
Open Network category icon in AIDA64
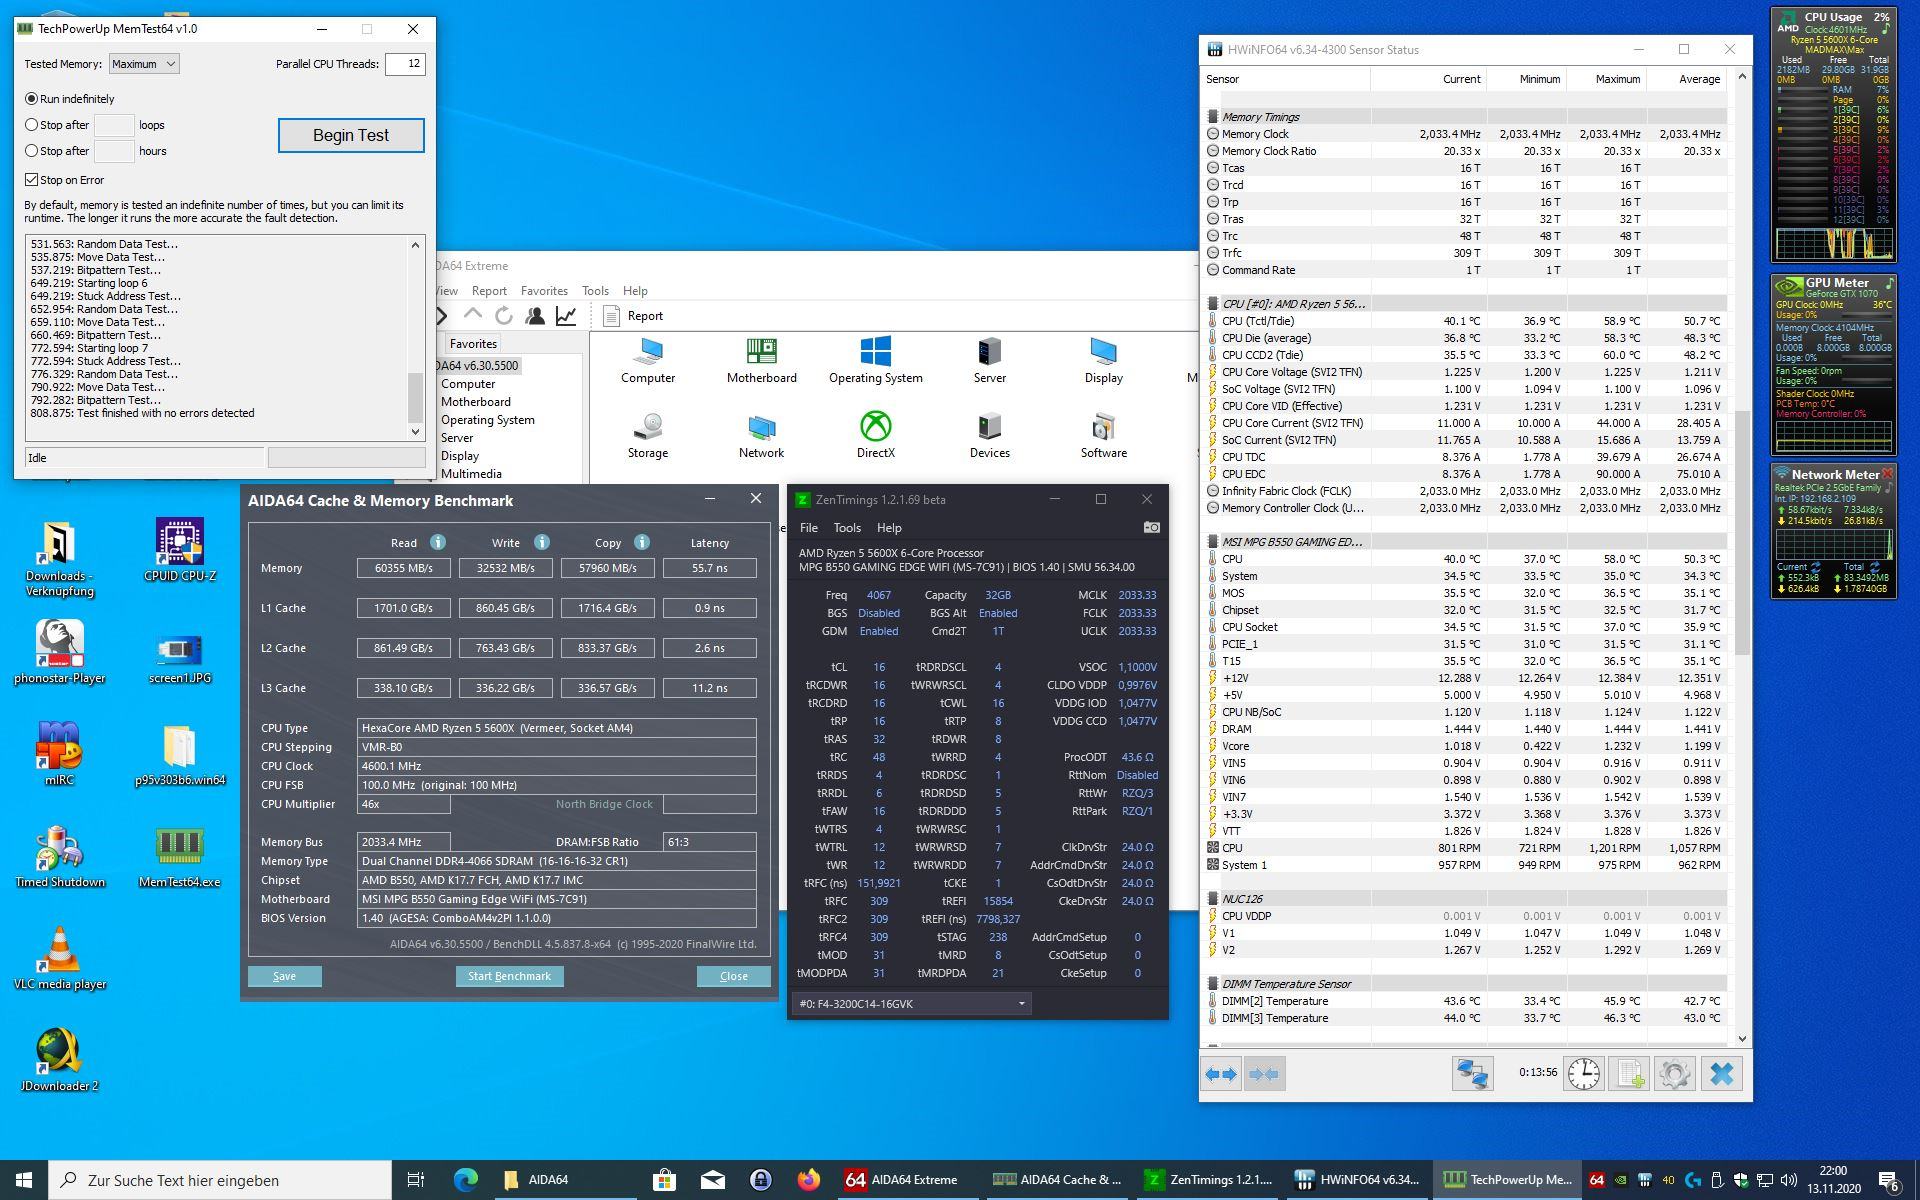pyautogui.click(x=762, y=435)
